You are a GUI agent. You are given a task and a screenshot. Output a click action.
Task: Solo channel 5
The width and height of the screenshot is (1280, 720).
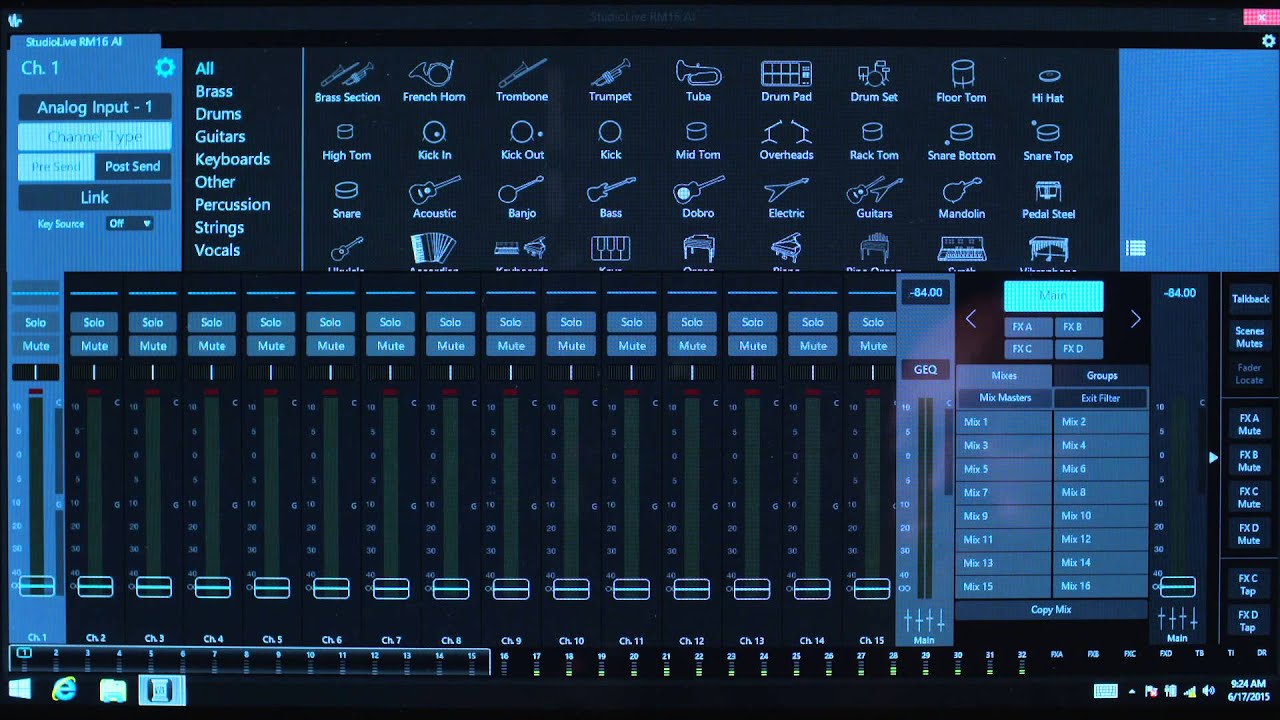point(271,322)
